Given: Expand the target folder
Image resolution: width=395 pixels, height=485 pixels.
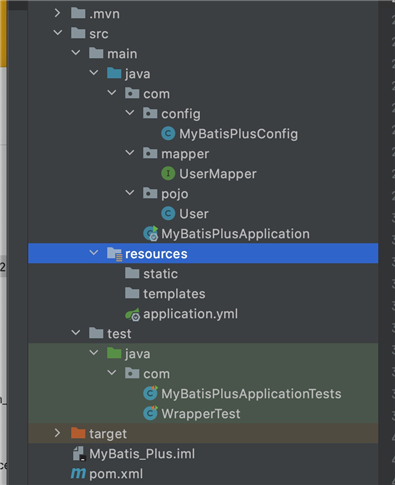Looking at the screenshot, I should 57,433.
